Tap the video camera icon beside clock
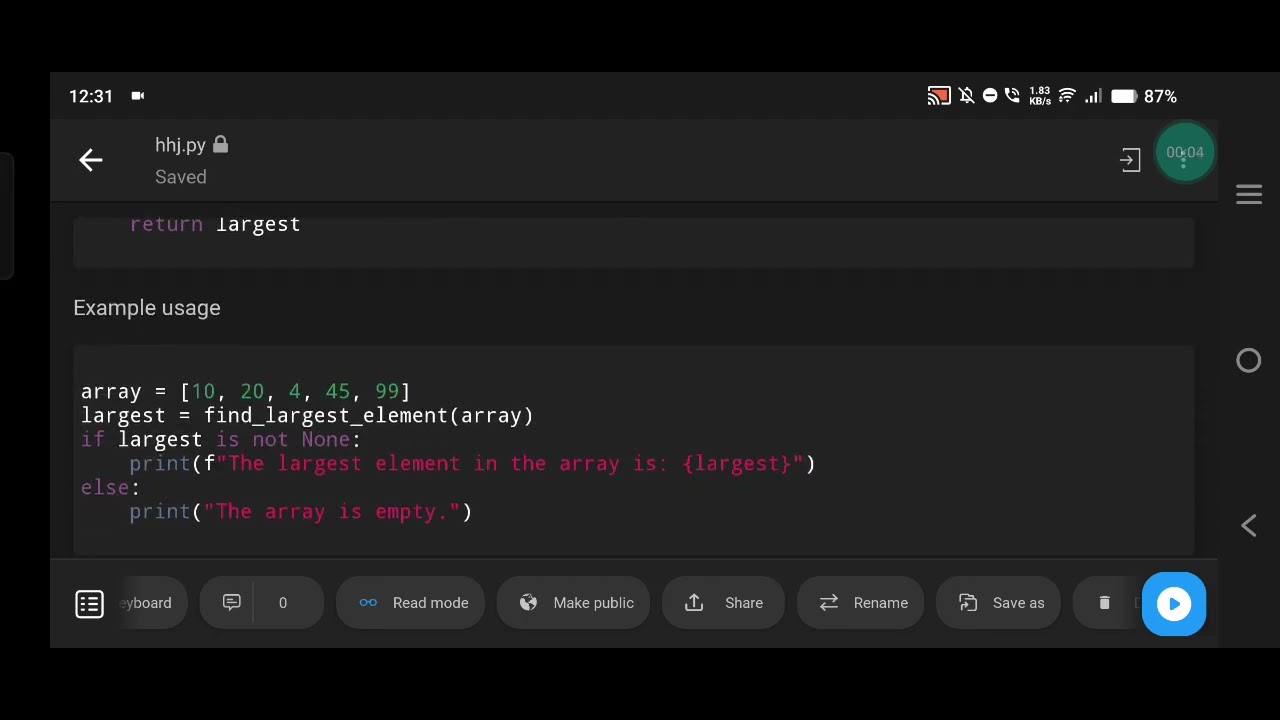1280x720 pixels. pyautogui.click(x=138, y=96)
